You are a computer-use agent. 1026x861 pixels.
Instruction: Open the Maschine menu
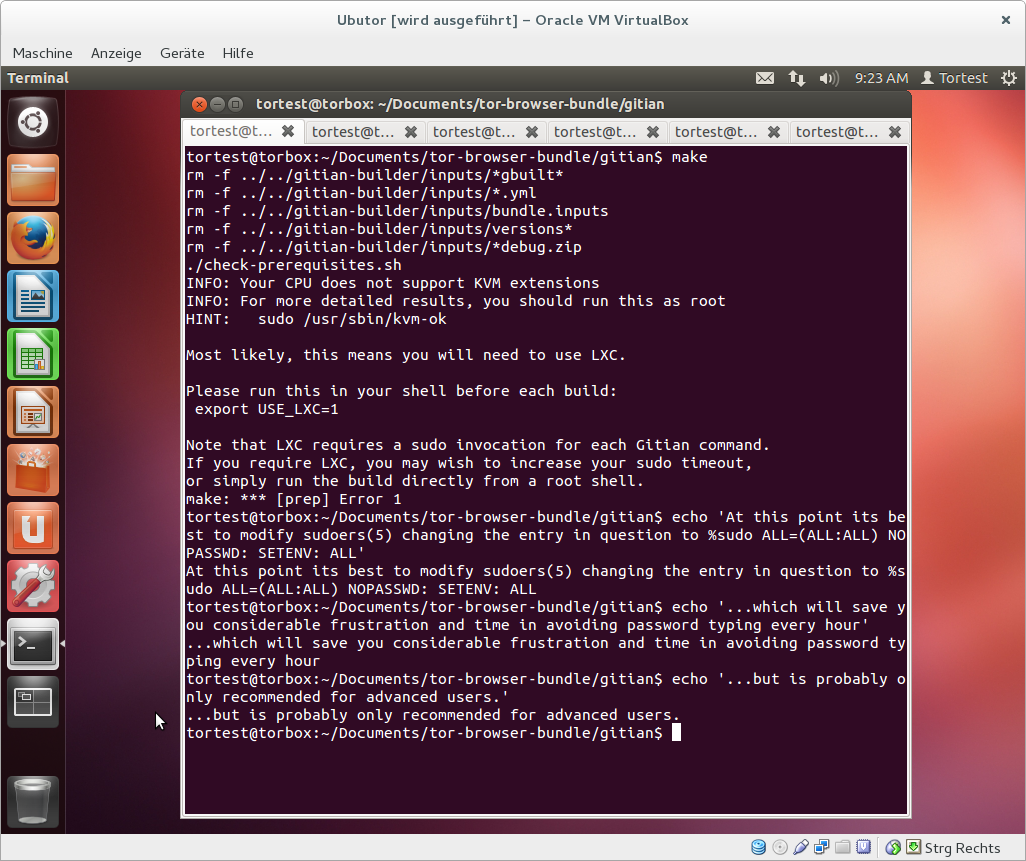pyautogui.click(x=42, y=53)
